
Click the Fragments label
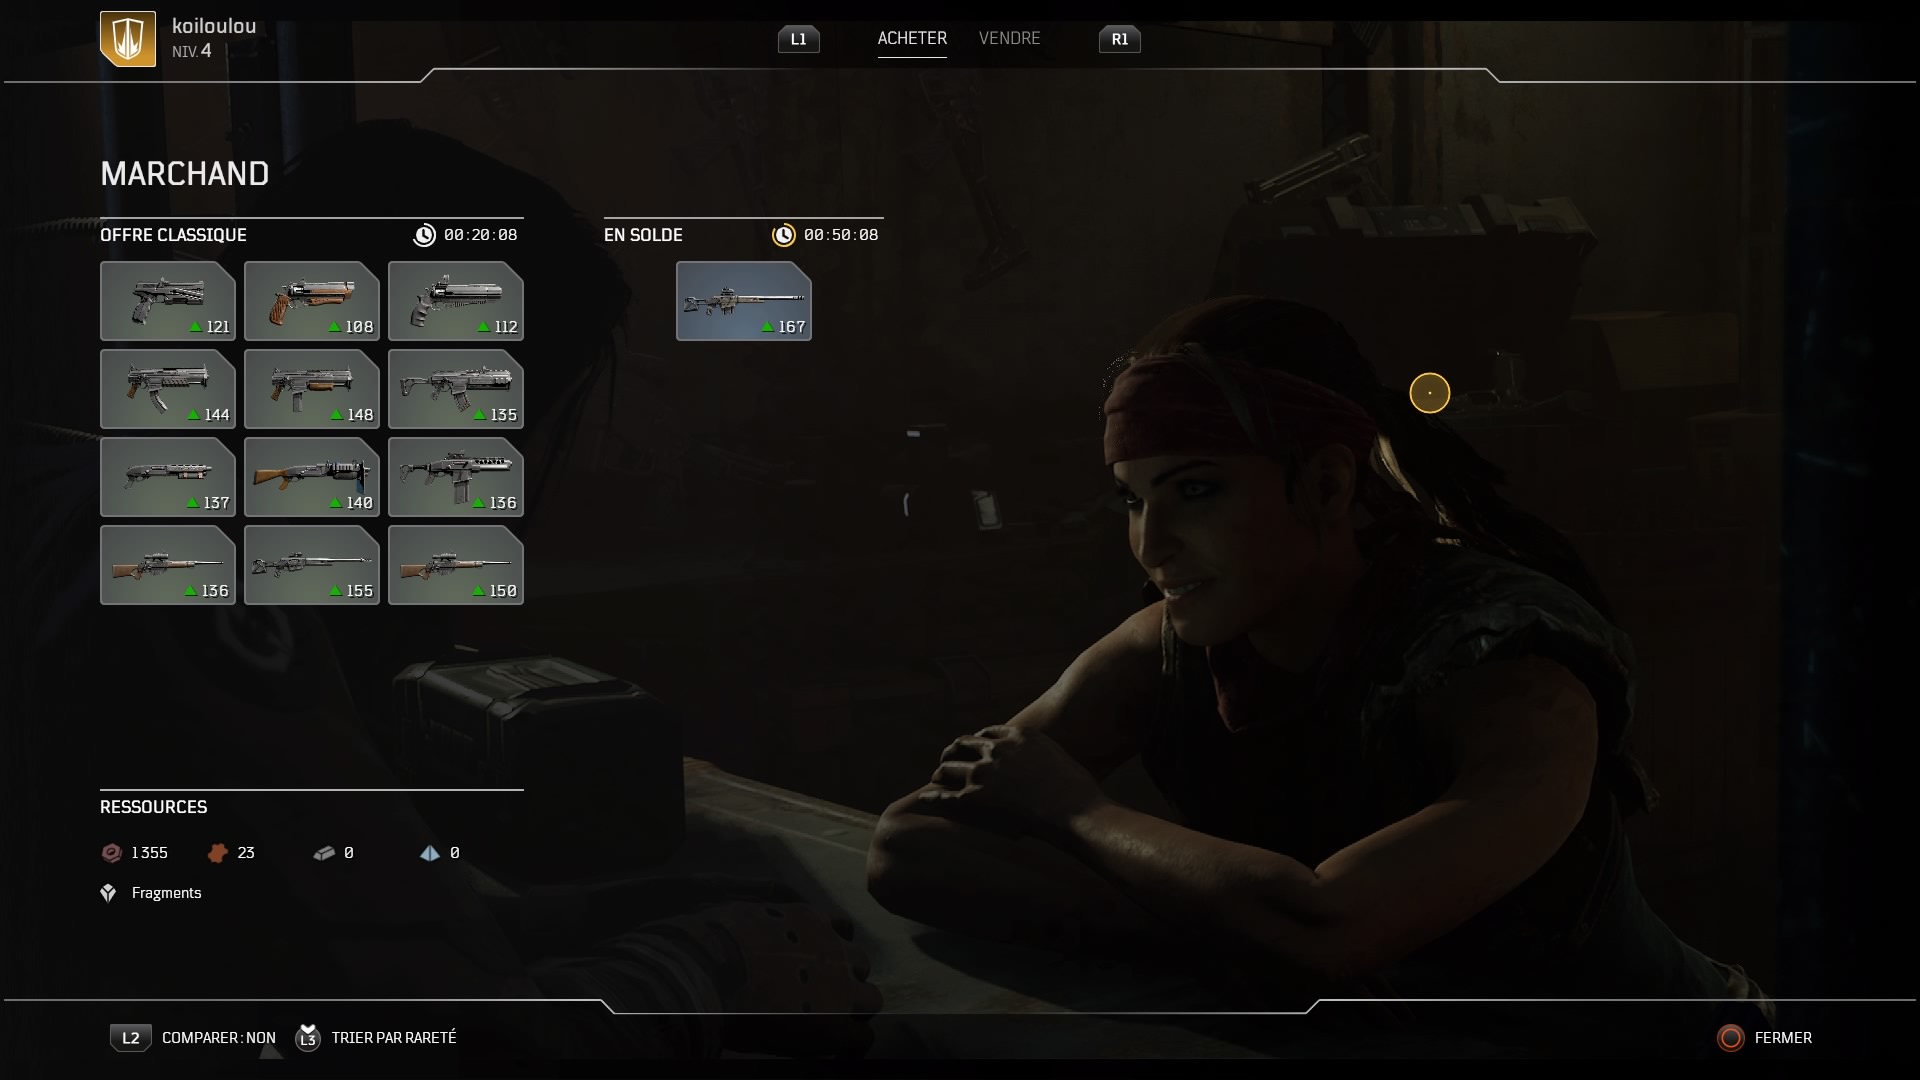(x=166, y=893)
